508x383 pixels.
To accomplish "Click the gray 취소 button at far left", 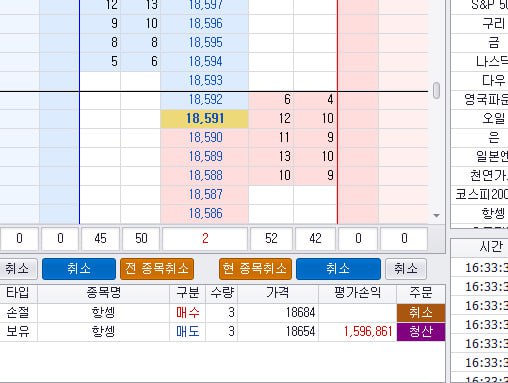I will (17, 269).
